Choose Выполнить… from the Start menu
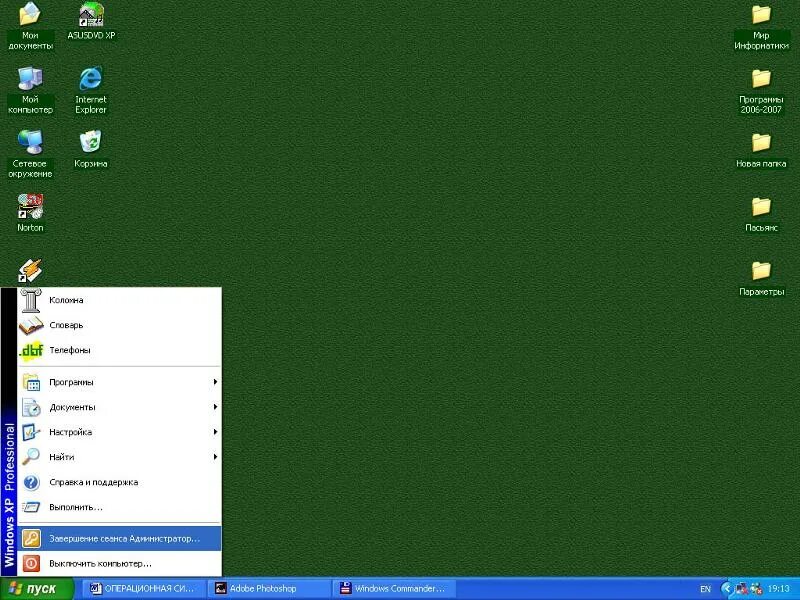The width and height of the screenshot is (800, 600). [x=119, y=507]
